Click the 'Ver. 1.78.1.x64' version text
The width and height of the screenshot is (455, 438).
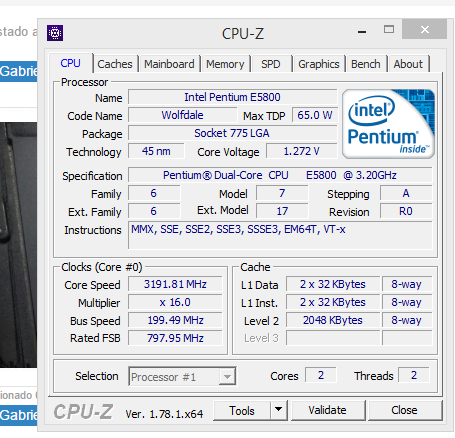[164, 414]
